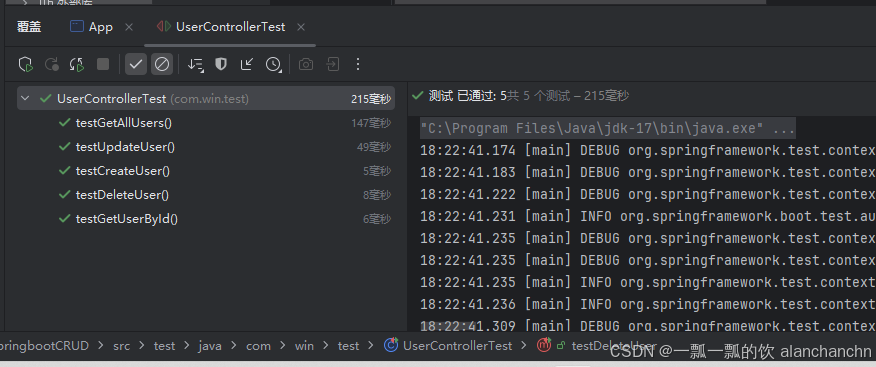The width and height of the screenshot is (876, 367).
Task: Stop the running process
Action: click(x=103, y=64)
